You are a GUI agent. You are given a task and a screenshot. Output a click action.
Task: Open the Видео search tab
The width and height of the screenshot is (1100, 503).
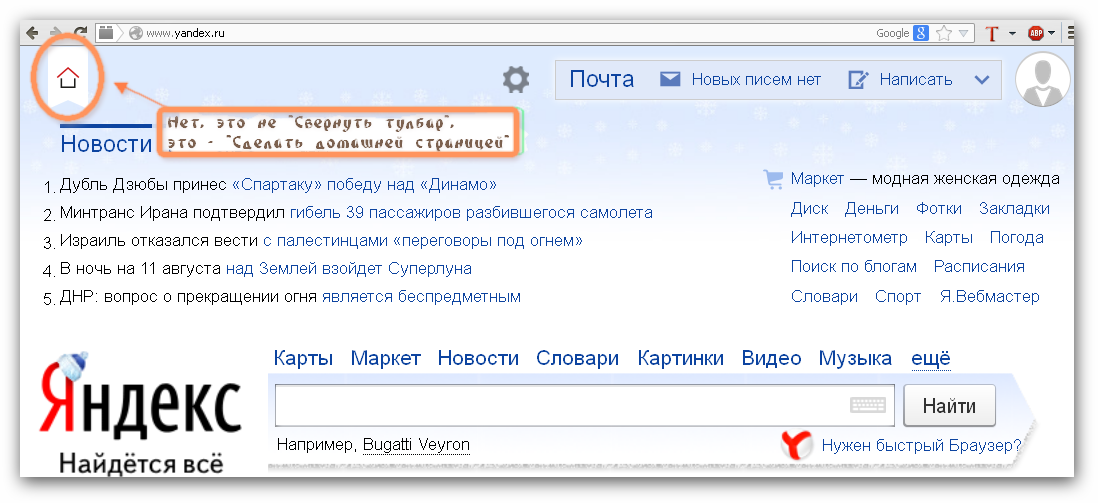point(771,358)
